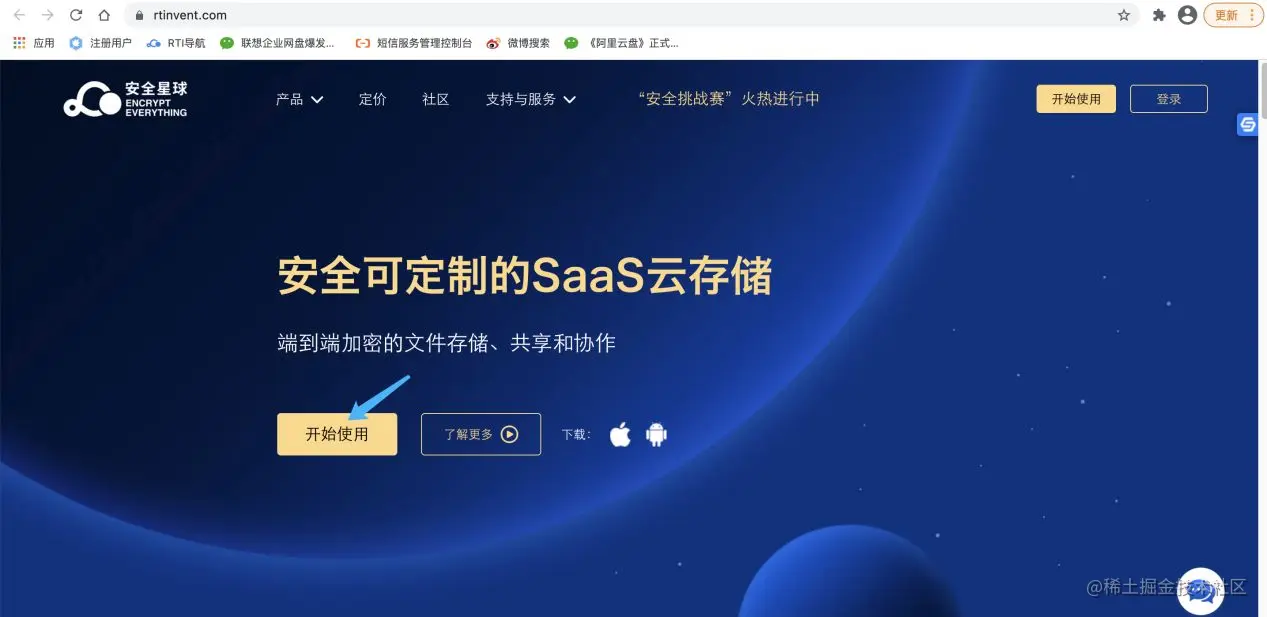This screenshot has height=617, width=1267.
Task: Open the 社区 nav item
Action: coord(436,99)
